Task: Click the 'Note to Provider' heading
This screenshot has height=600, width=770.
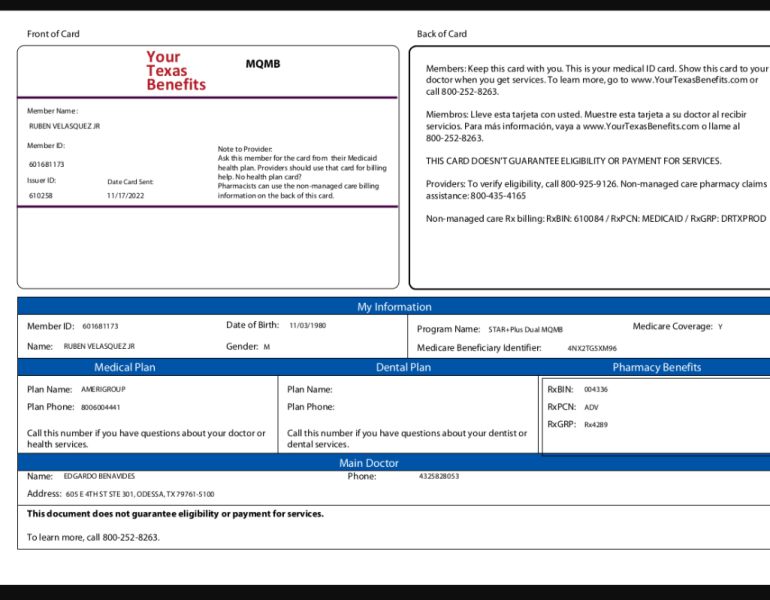Action: (245, 149)
